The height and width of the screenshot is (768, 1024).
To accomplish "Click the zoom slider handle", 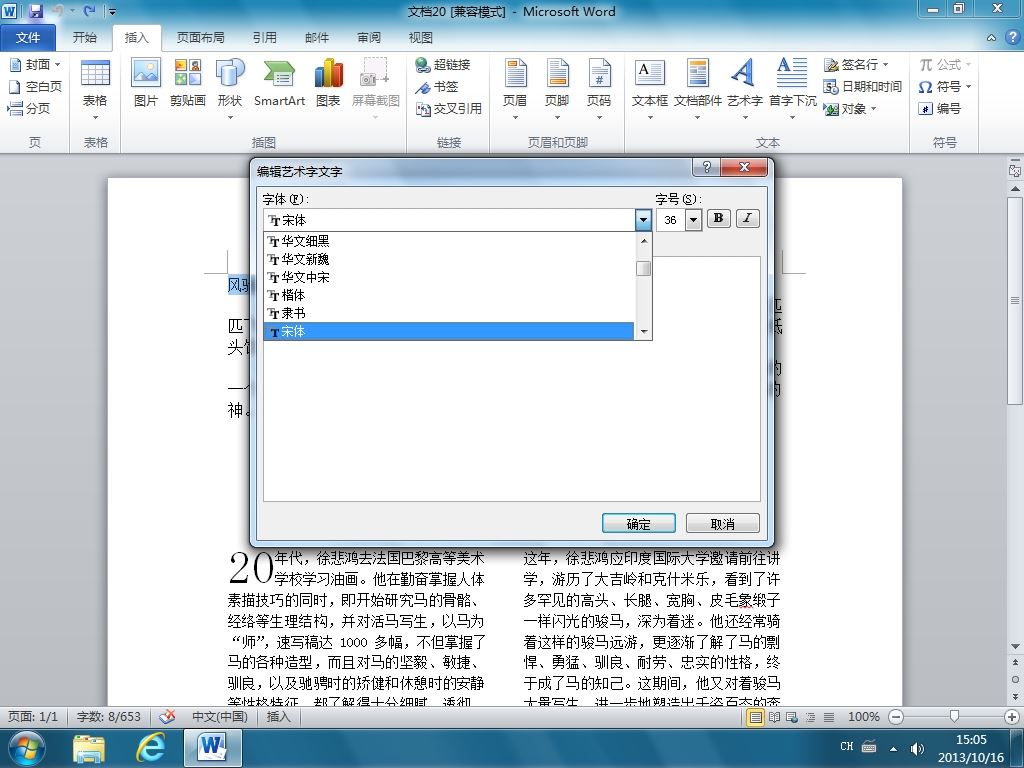I will (x=954, y=717).
